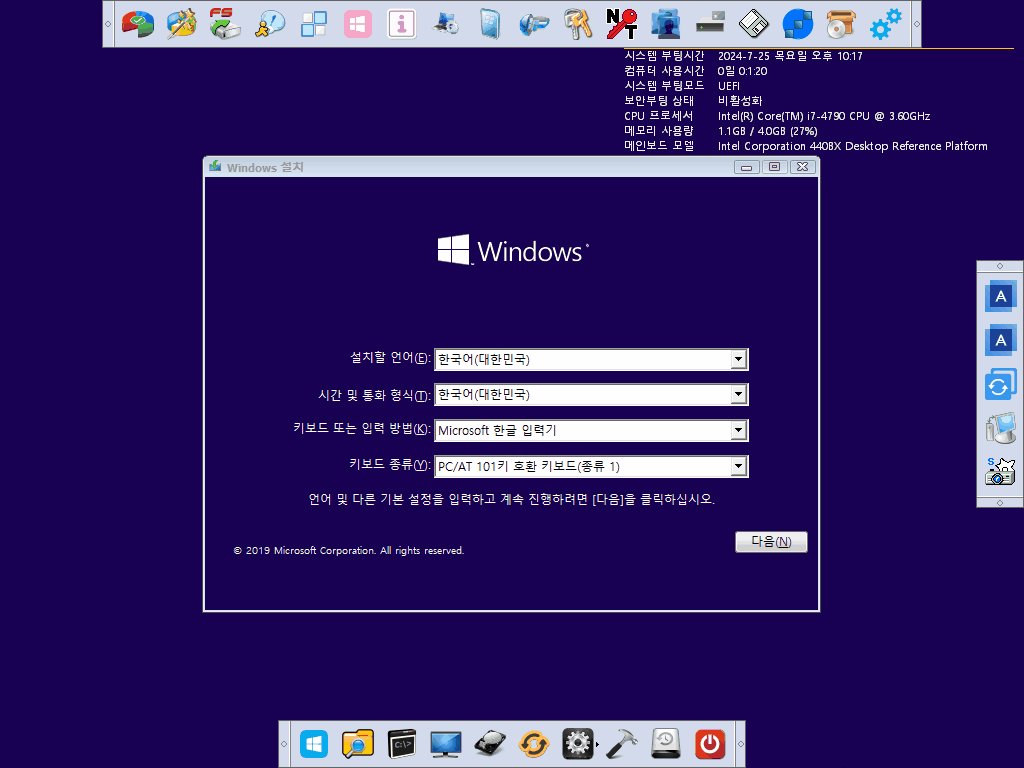Open the monitor with tower PC icon
The height and width of the screenshot is (768, 1024).
[1000, 428]
